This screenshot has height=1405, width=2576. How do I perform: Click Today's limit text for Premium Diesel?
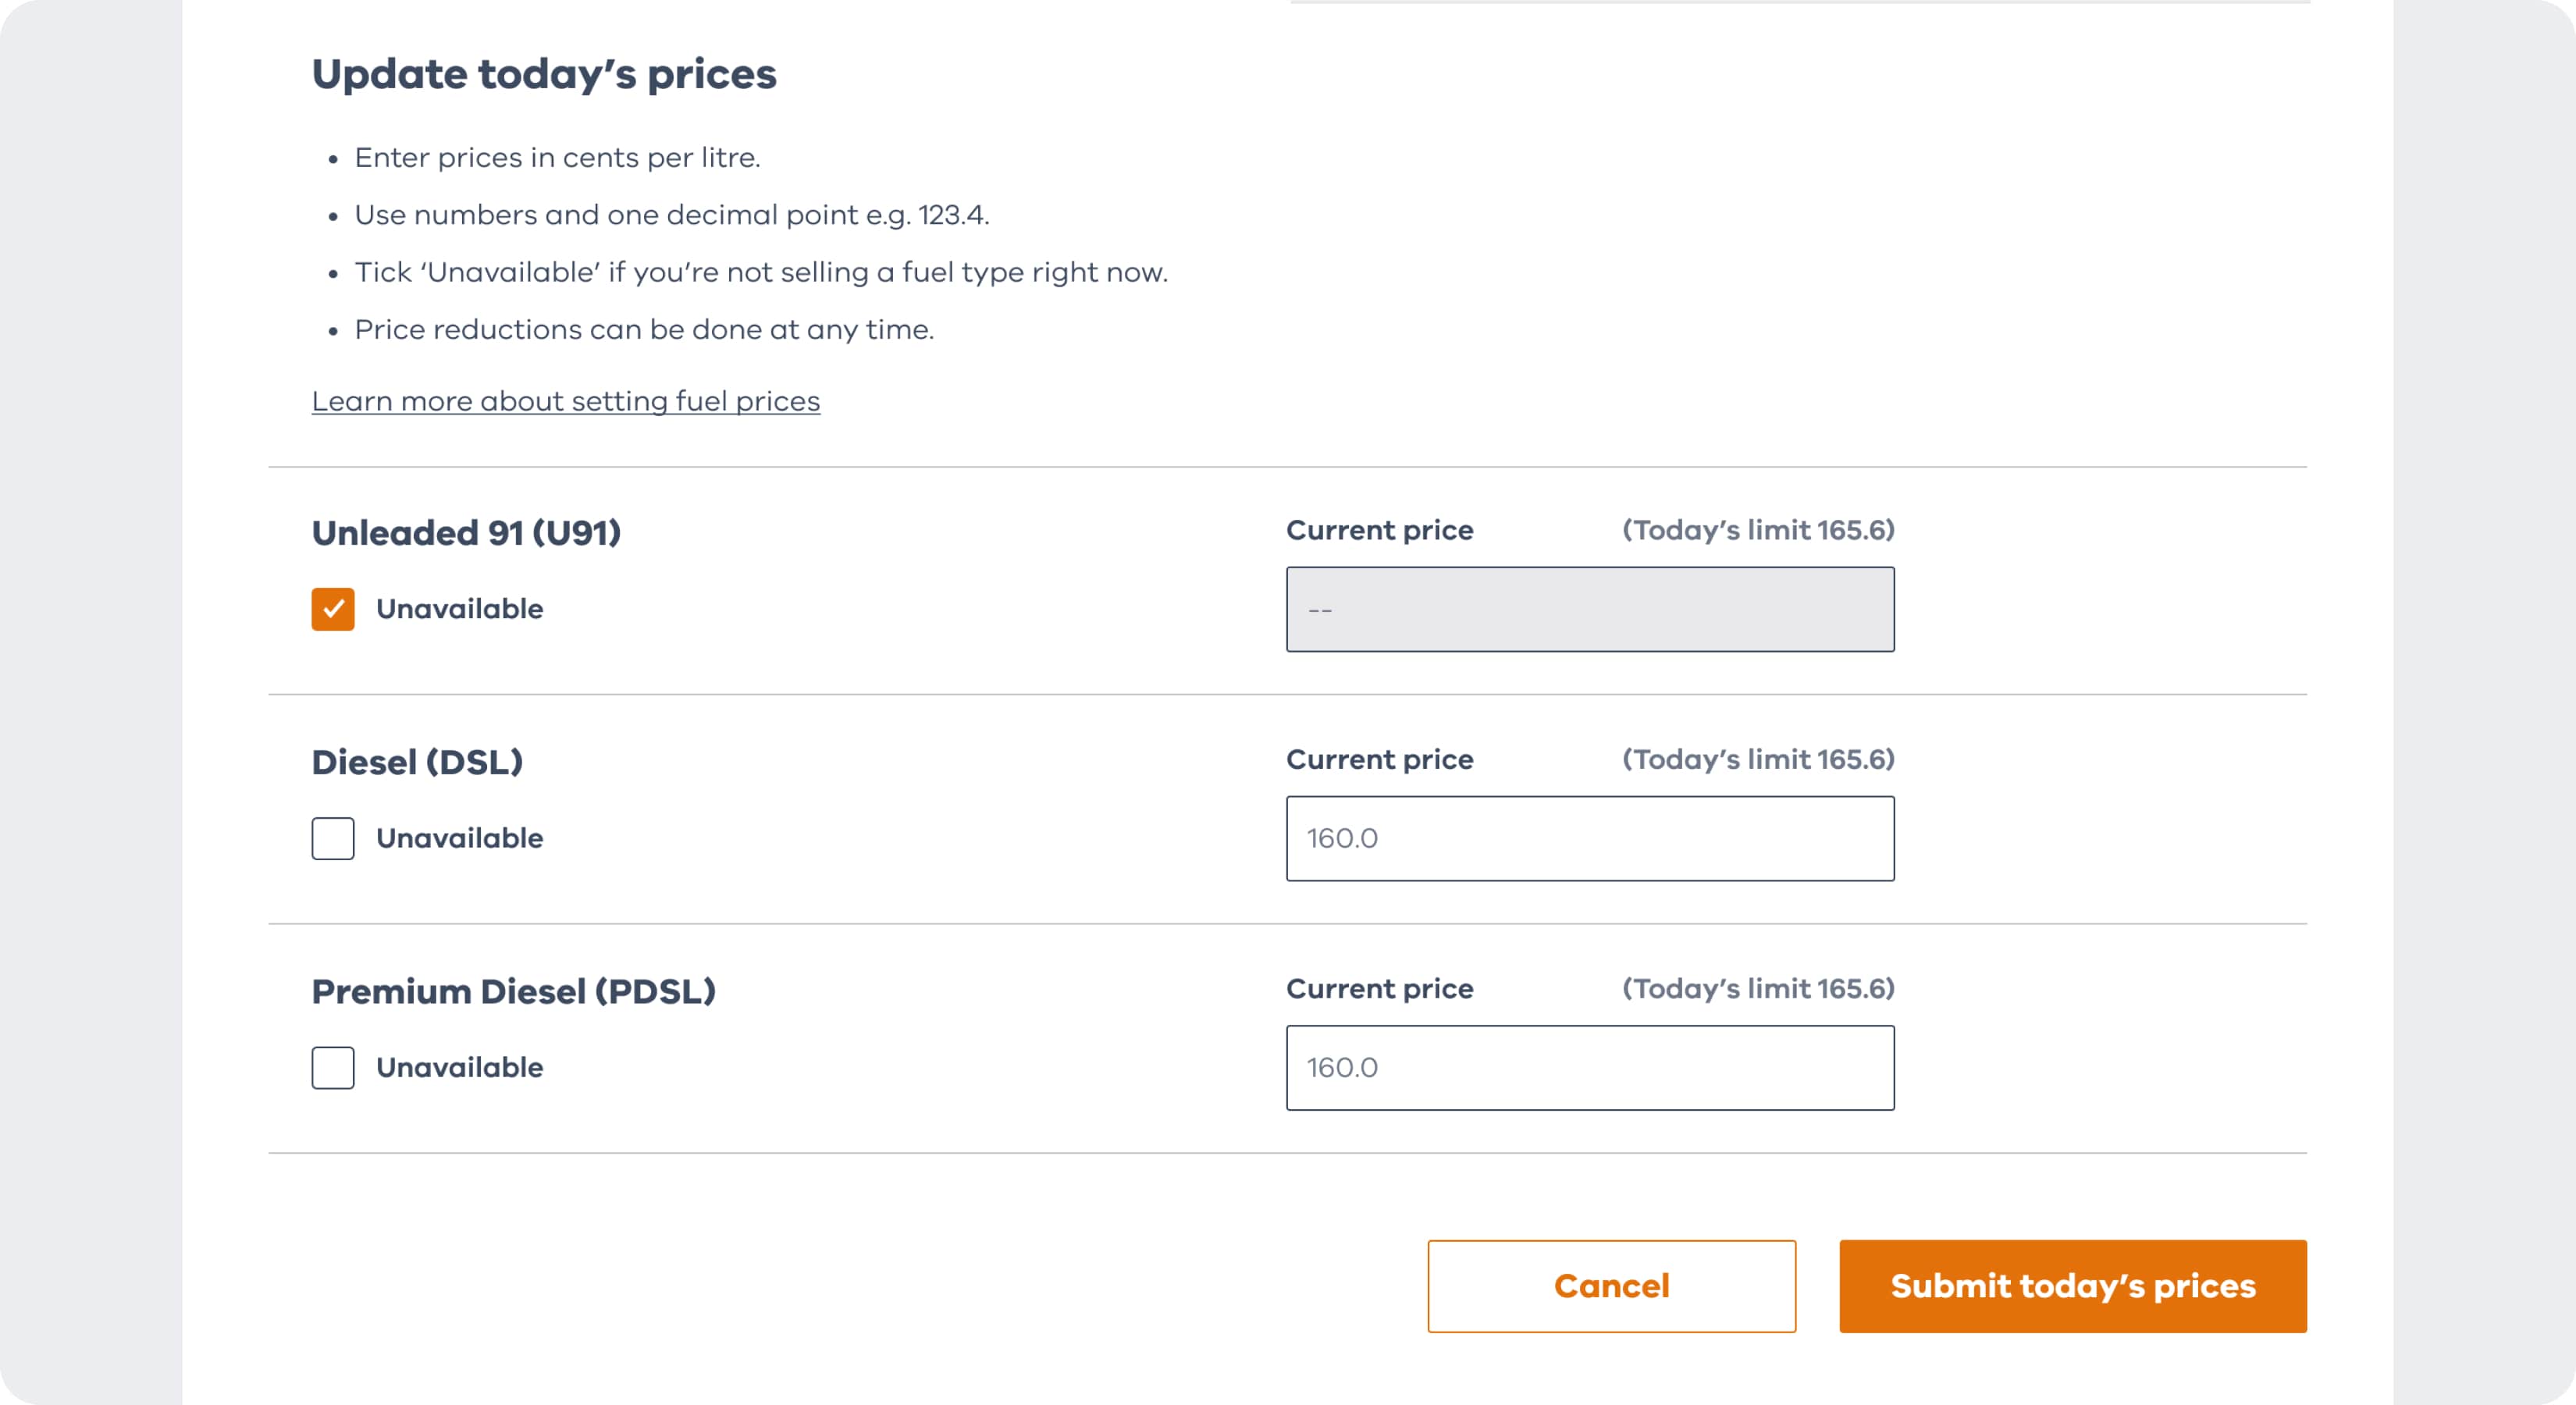click(x=1757, y=988)
